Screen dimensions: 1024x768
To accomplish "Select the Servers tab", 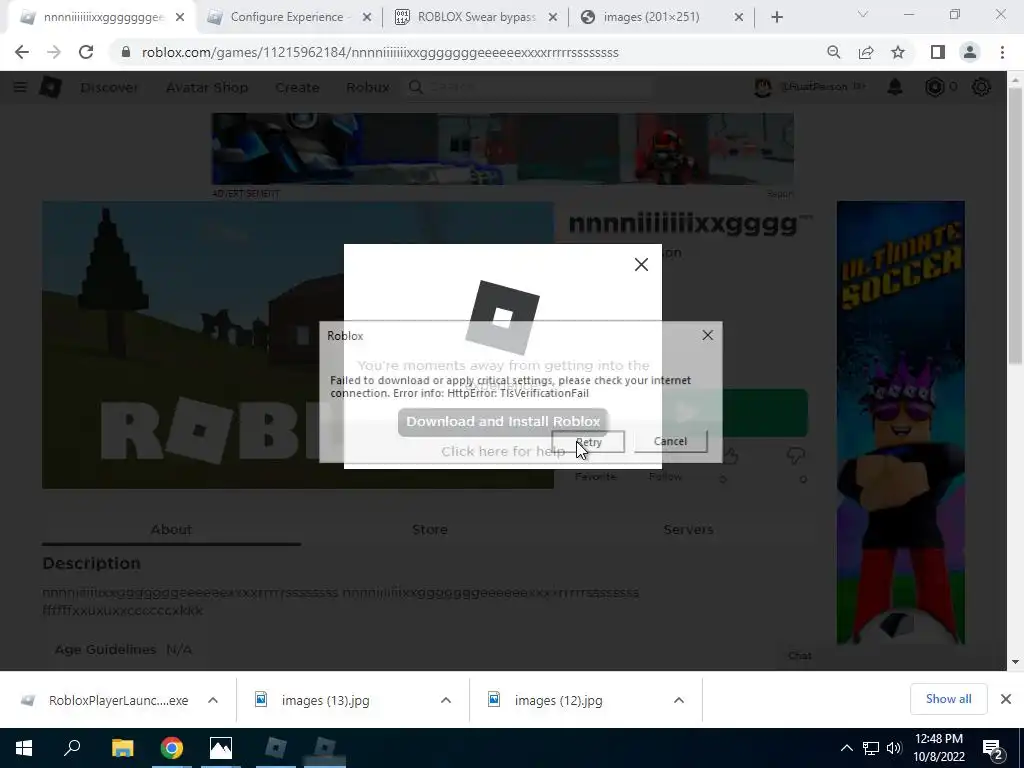I will (688, 530).
